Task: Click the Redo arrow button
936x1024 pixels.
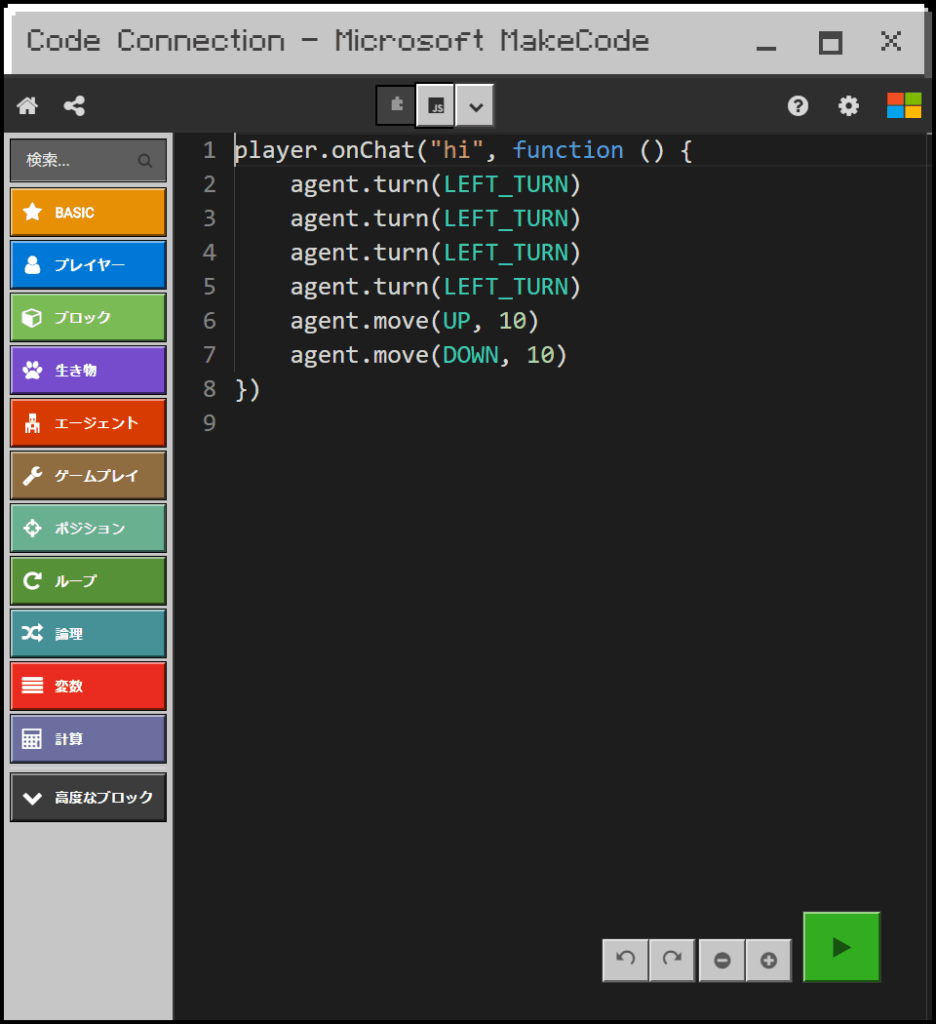Action: click(x=673, y=959)
